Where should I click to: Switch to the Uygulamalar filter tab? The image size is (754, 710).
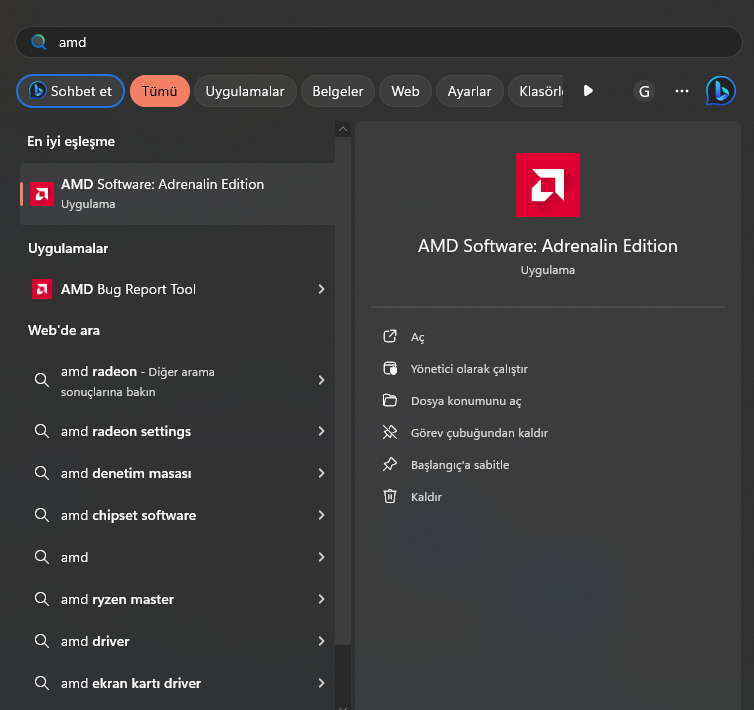245,91
